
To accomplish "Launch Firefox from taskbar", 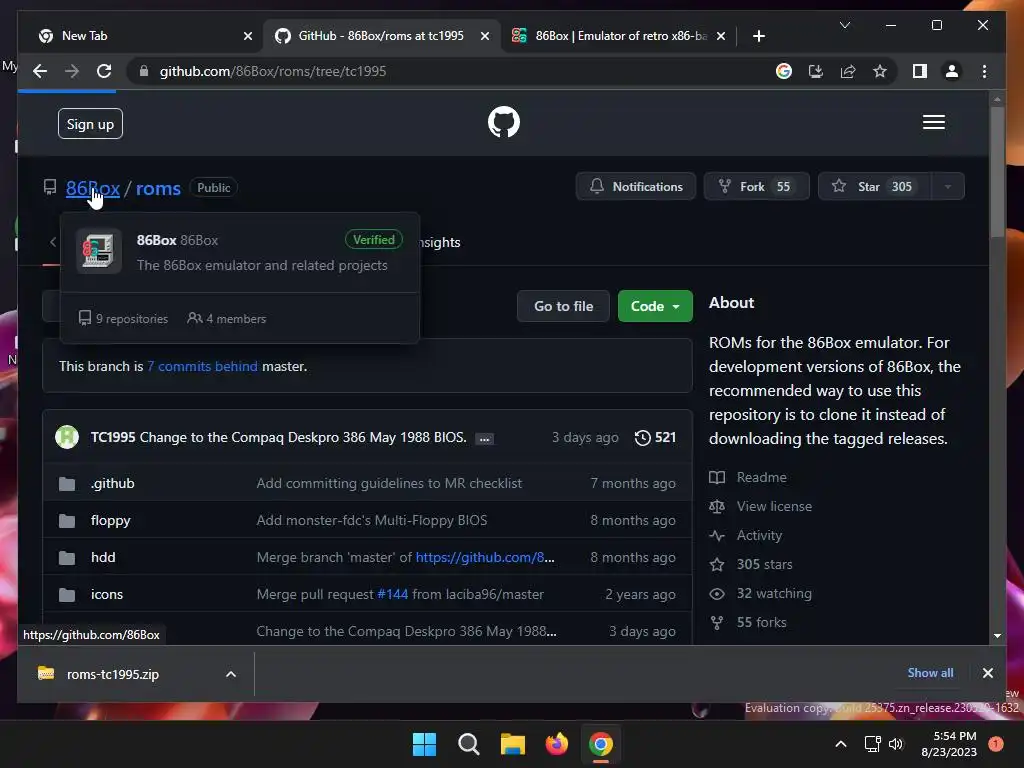I will coord(556,744).
